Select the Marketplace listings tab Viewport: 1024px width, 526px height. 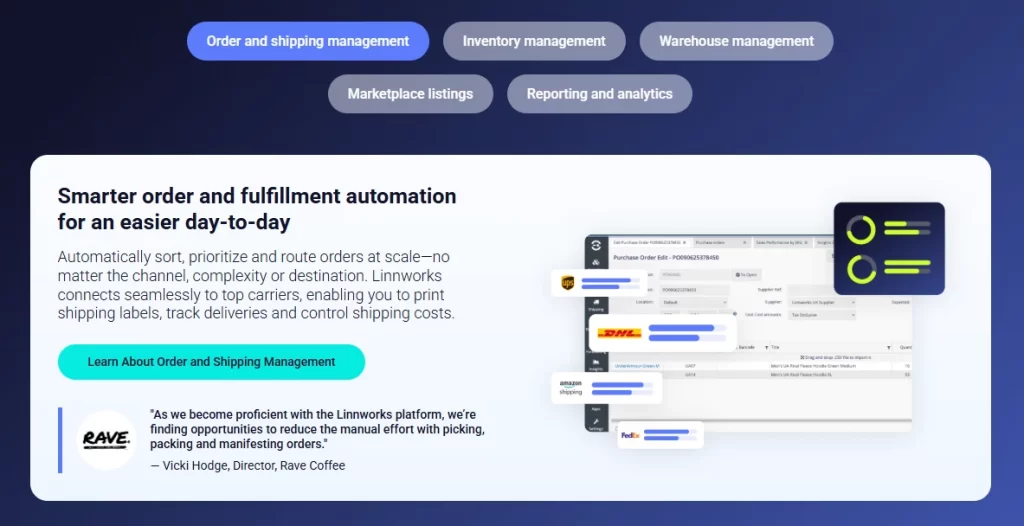click(410, 93)
